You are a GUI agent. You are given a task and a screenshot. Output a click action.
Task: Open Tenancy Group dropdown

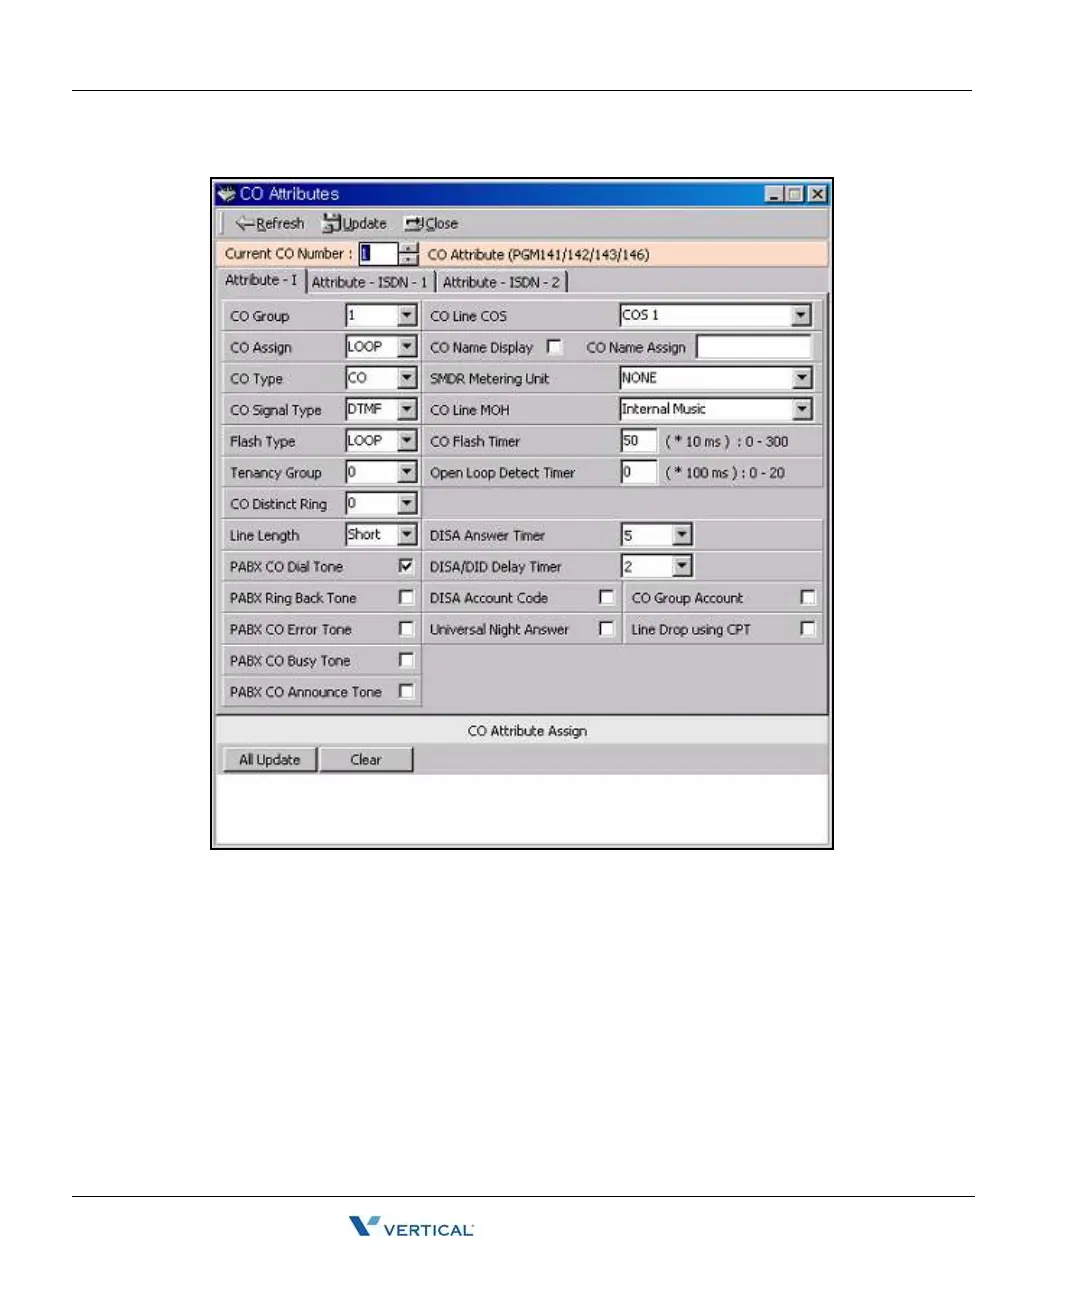[x=407, y=472]
